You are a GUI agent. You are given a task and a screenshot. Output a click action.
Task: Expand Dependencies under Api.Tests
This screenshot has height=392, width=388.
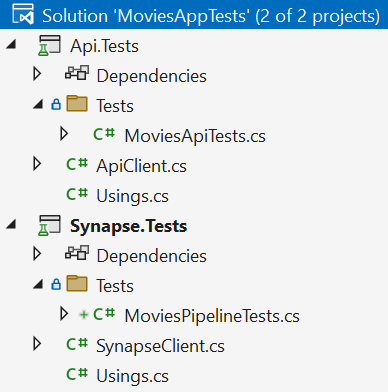37,74
